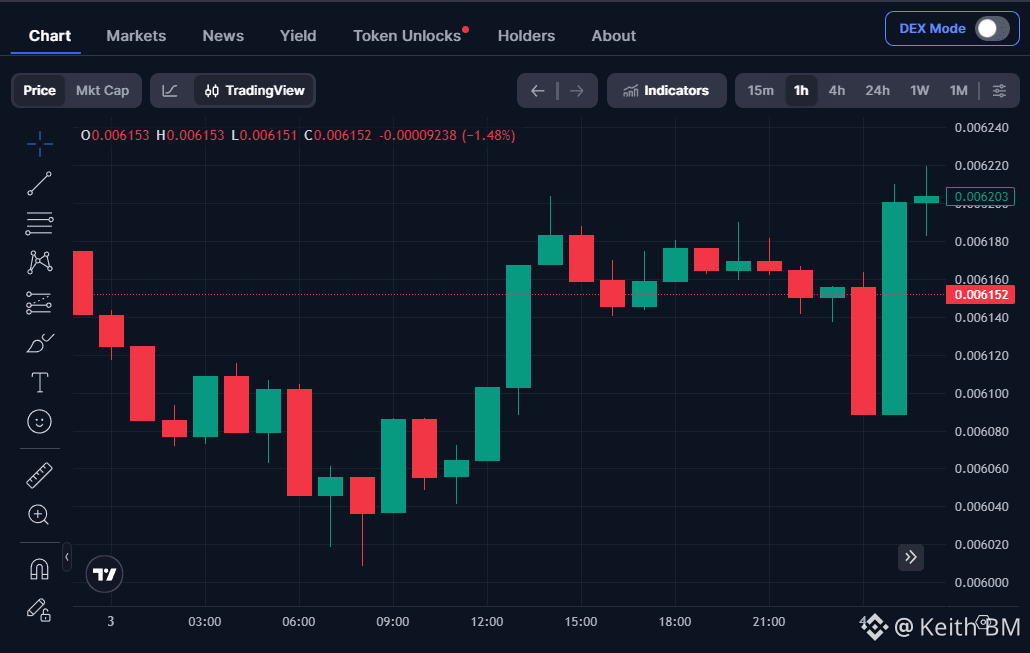This screenshot has width=1030, height=653.
Task: Set interval to 24h
Action: point(878,91)
